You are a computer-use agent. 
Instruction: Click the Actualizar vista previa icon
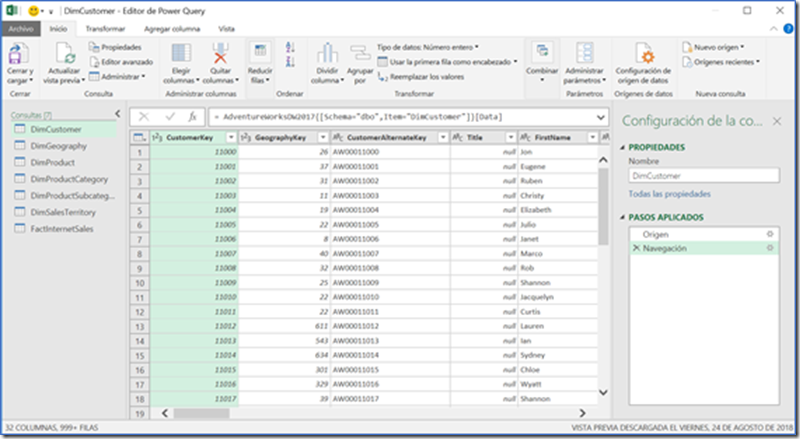point(63,52)
